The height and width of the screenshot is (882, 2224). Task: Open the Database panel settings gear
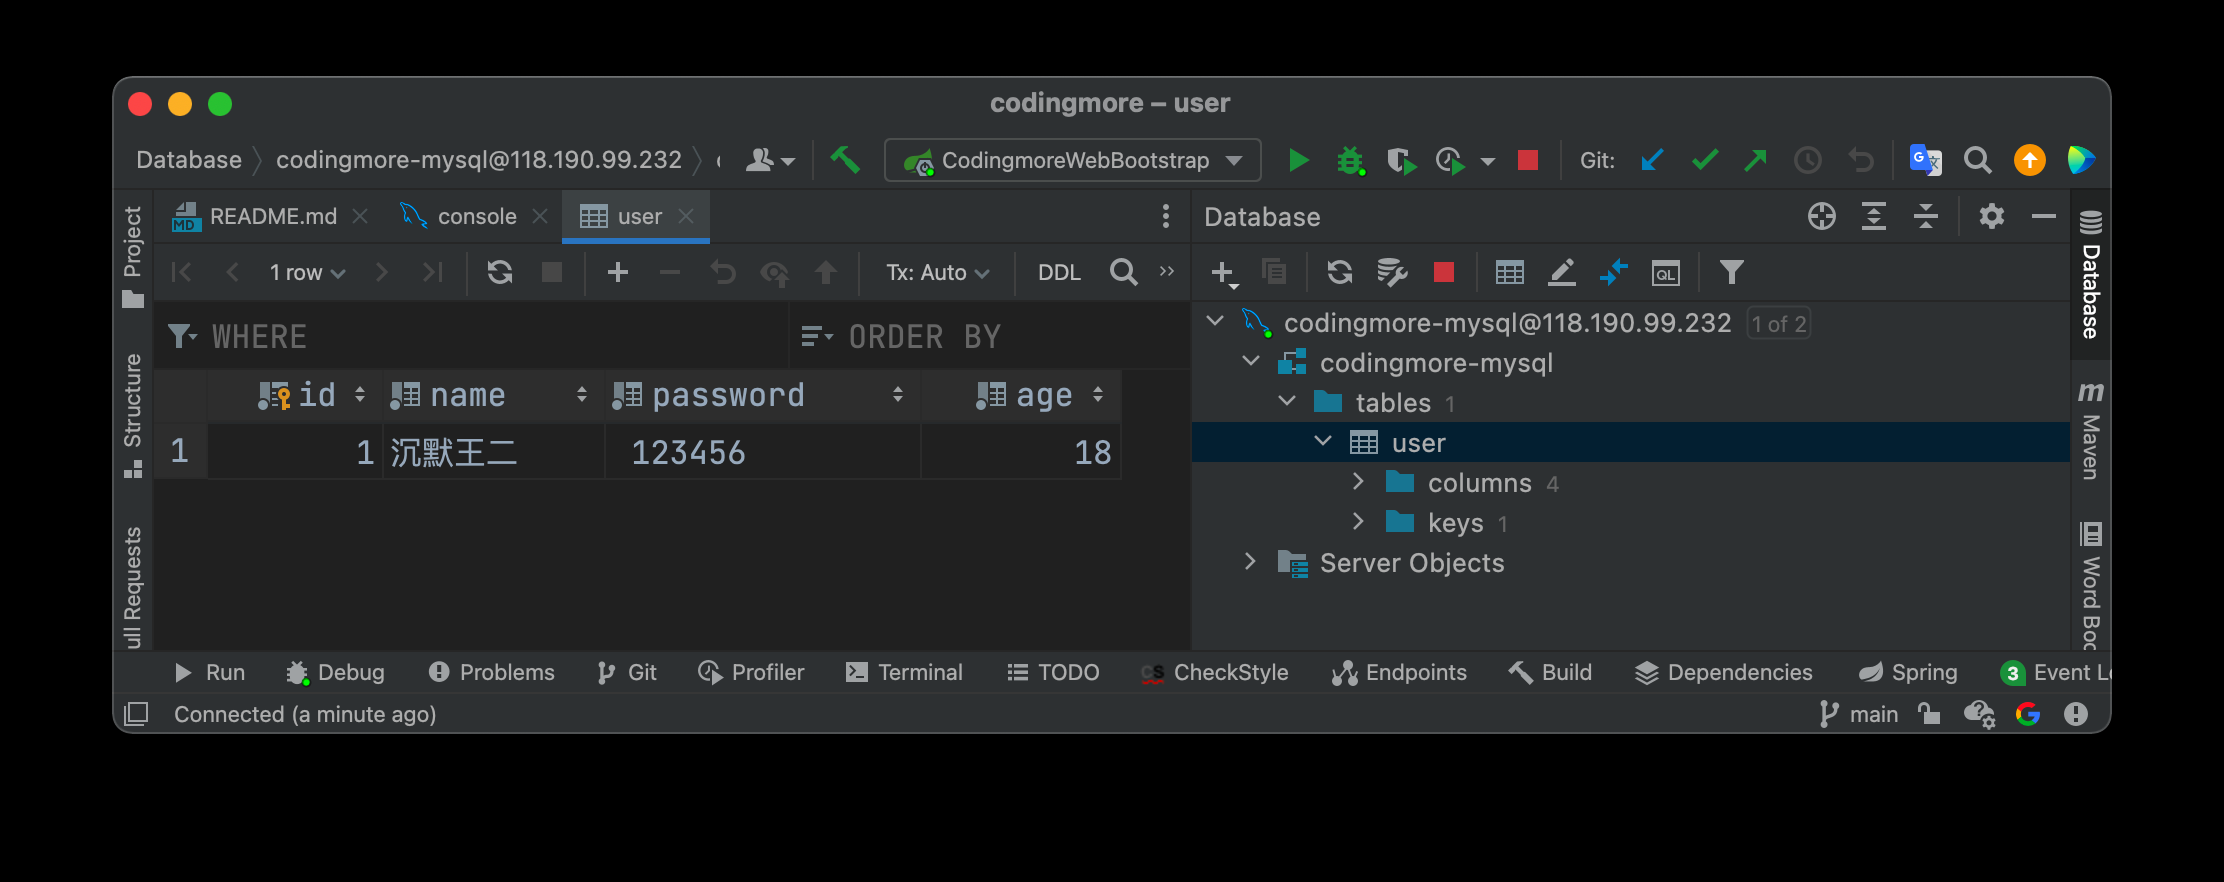pyautogui.click(x=1991, y=216)
